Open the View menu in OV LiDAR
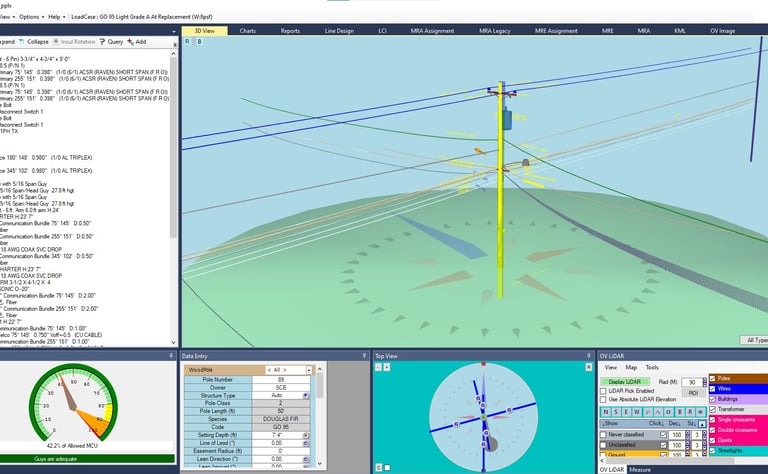 [611, 367]
